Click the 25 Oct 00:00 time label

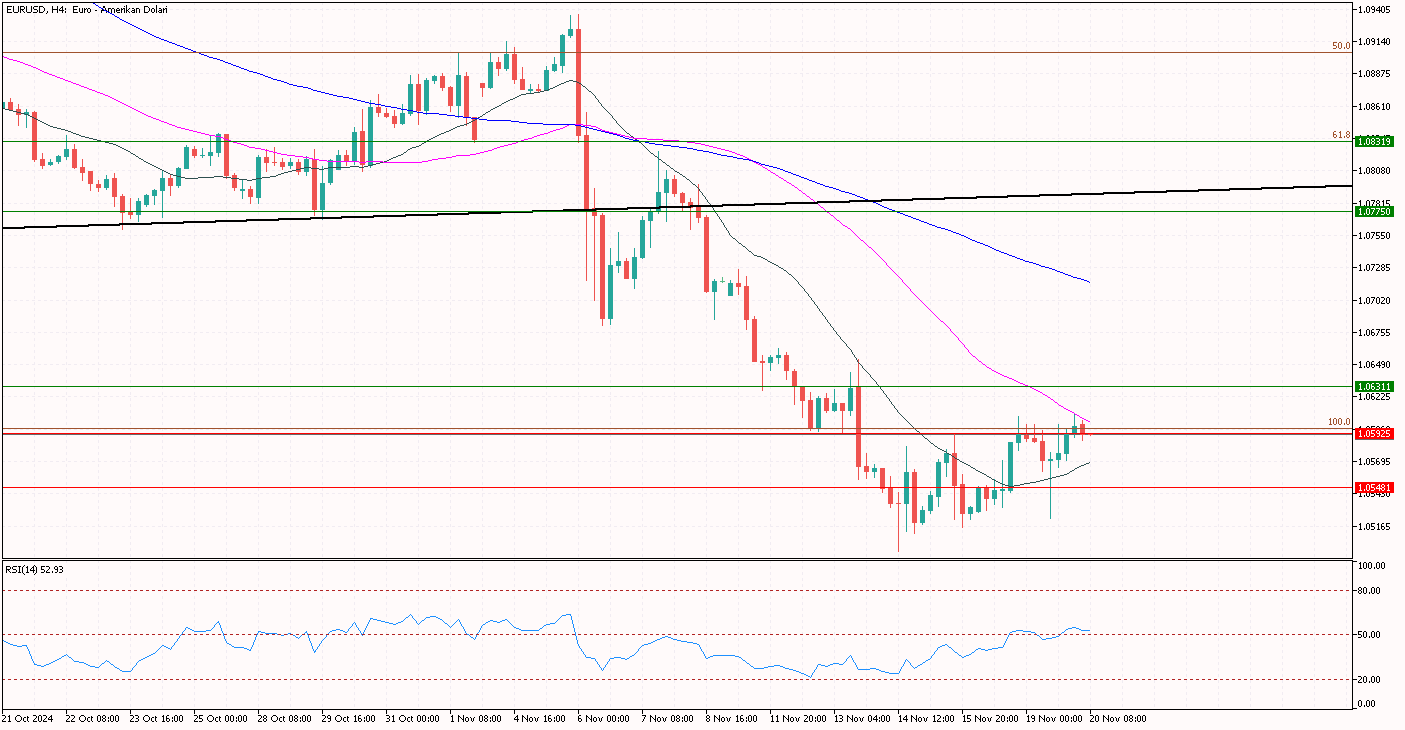[222, 719]
